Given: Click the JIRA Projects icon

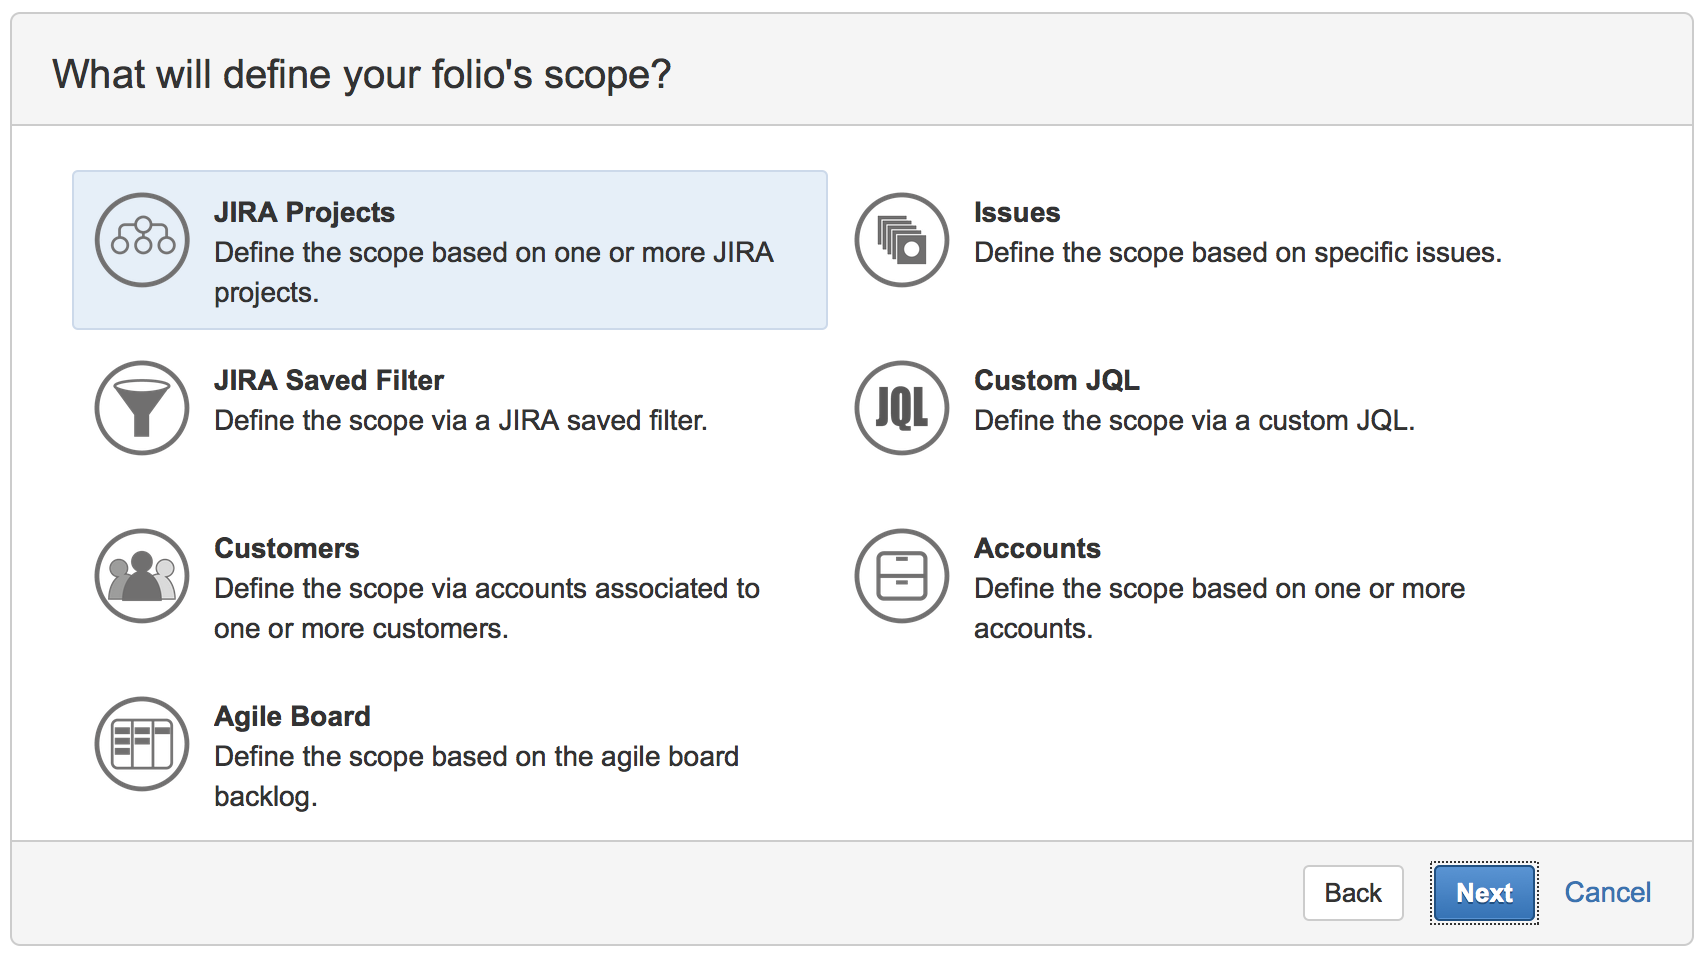Looking at the screenshot, I should 141,240.
